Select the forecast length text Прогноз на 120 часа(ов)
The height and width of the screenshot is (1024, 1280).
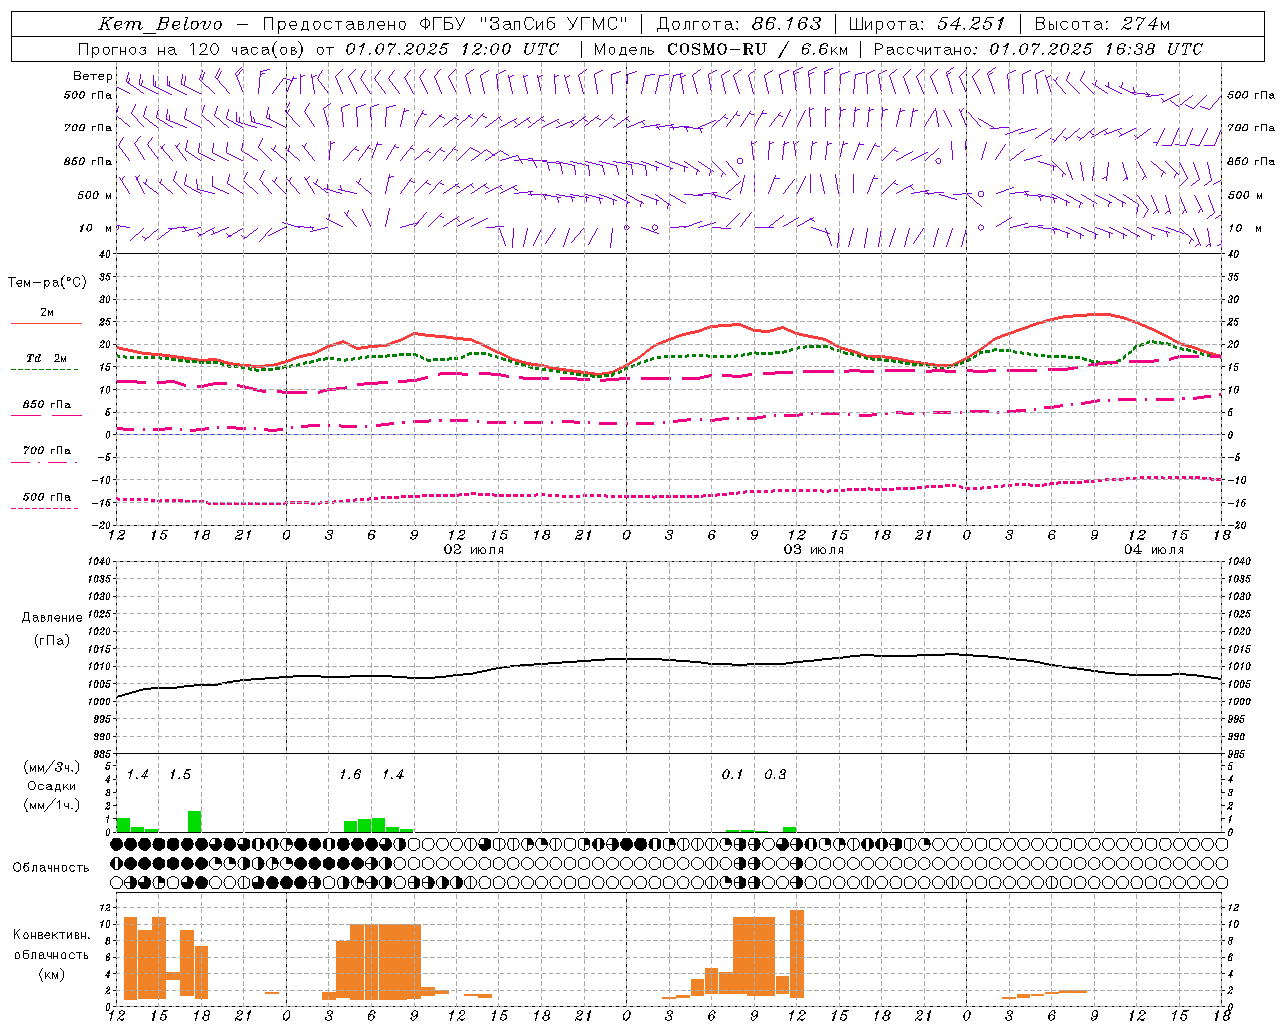pos(192,49)
